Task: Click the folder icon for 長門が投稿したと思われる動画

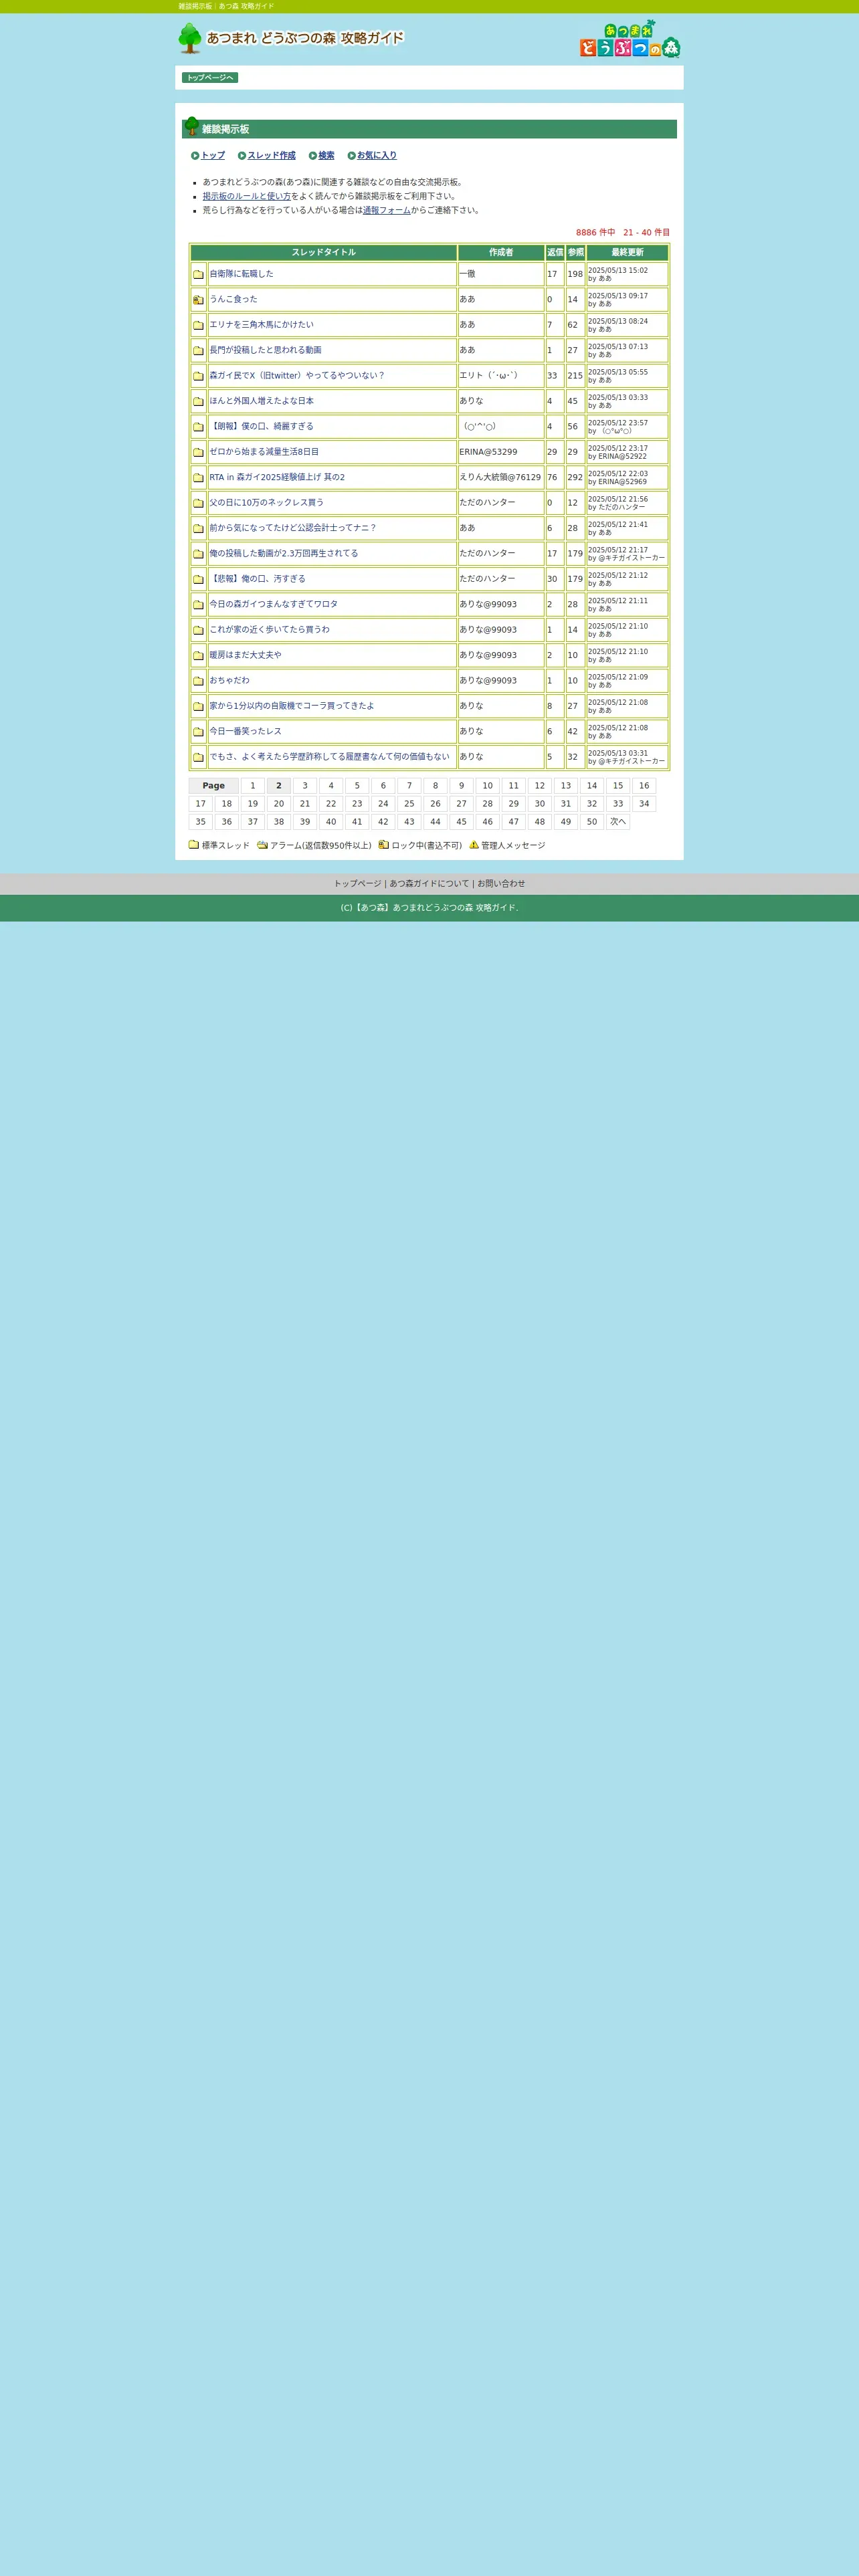Action: 198,351
